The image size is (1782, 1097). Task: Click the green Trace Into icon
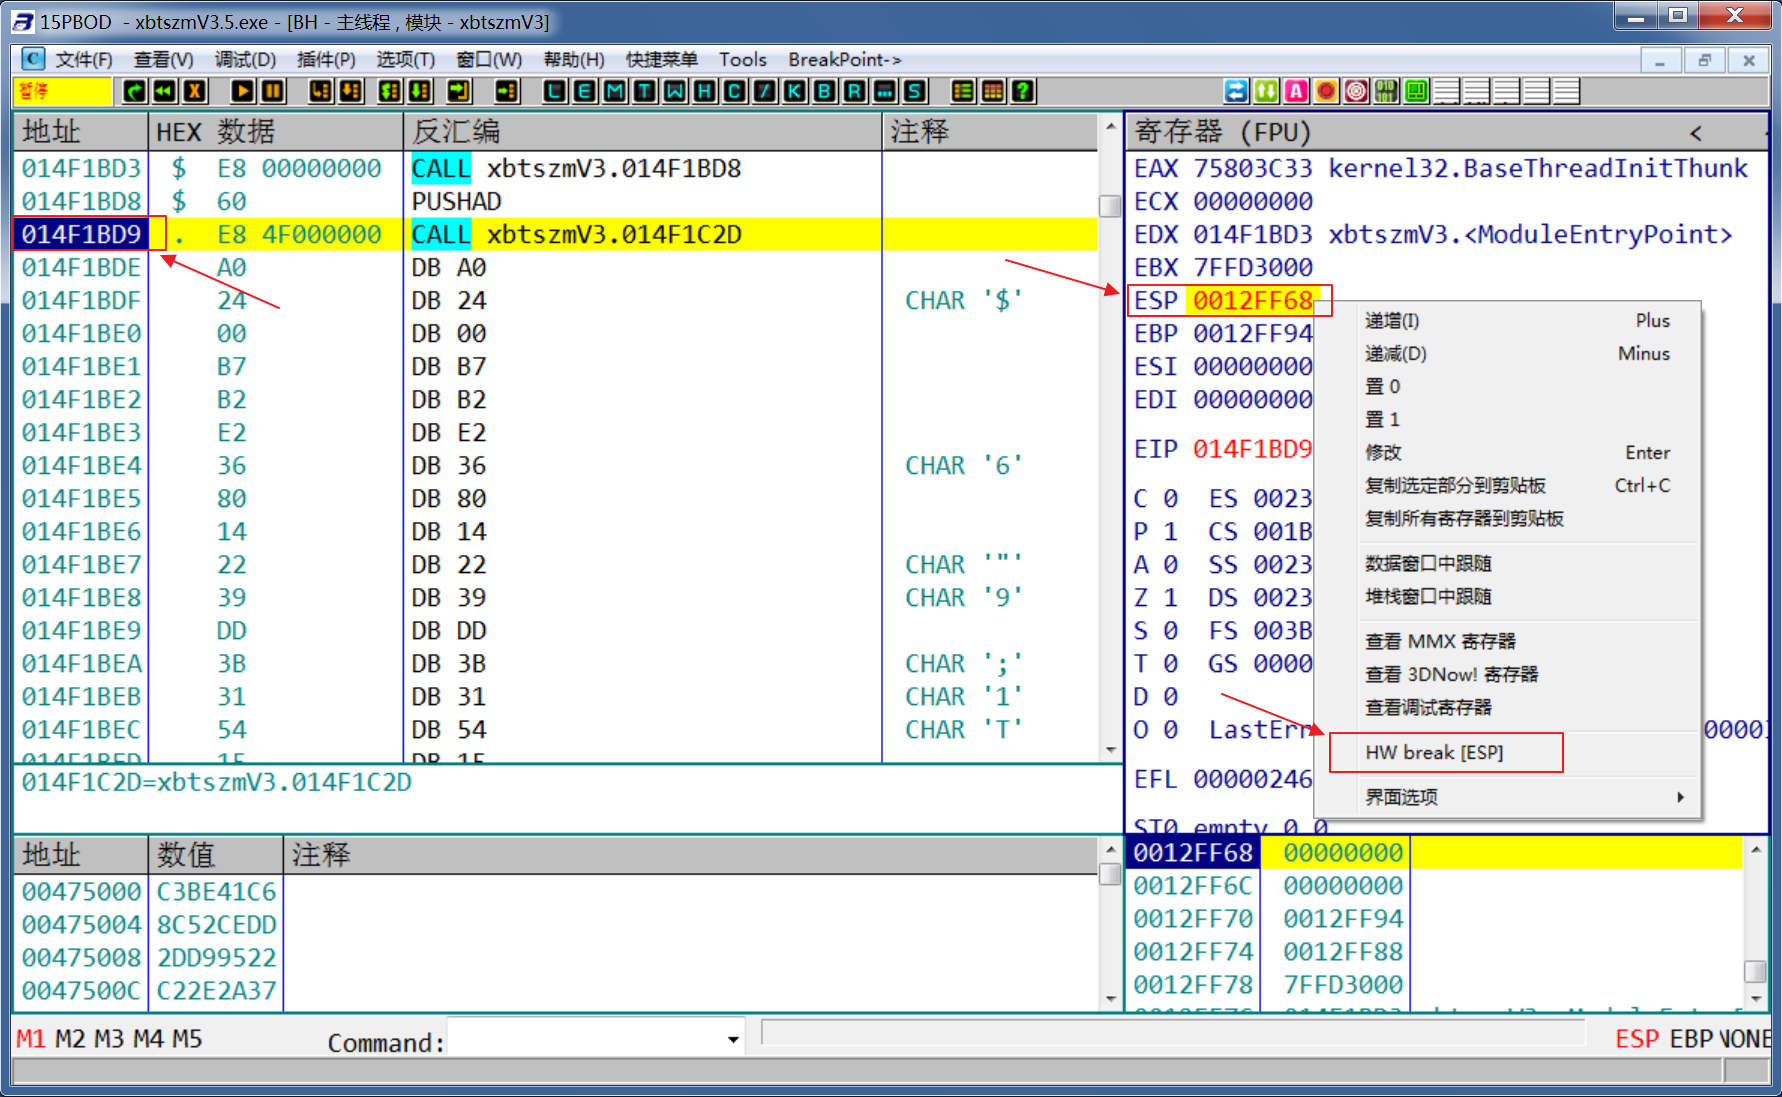(x=390, y=92)
